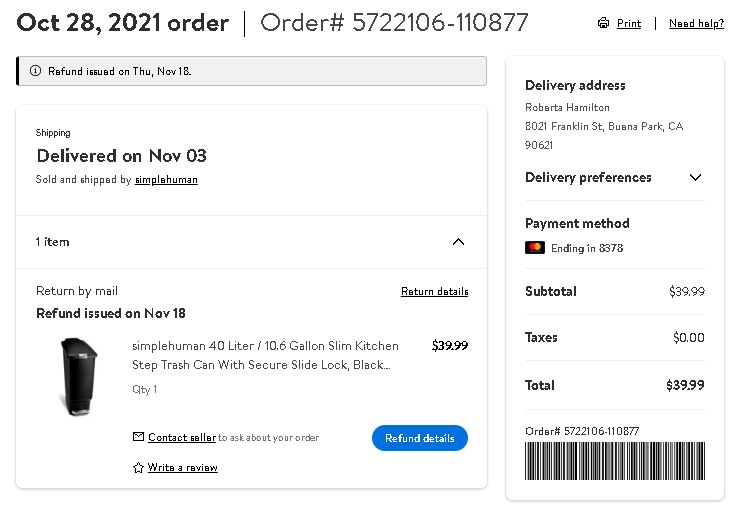Click Contact seller link
The width and height of the screenshot is (742, 505).
pyautogui.click(x=182, y=437)
